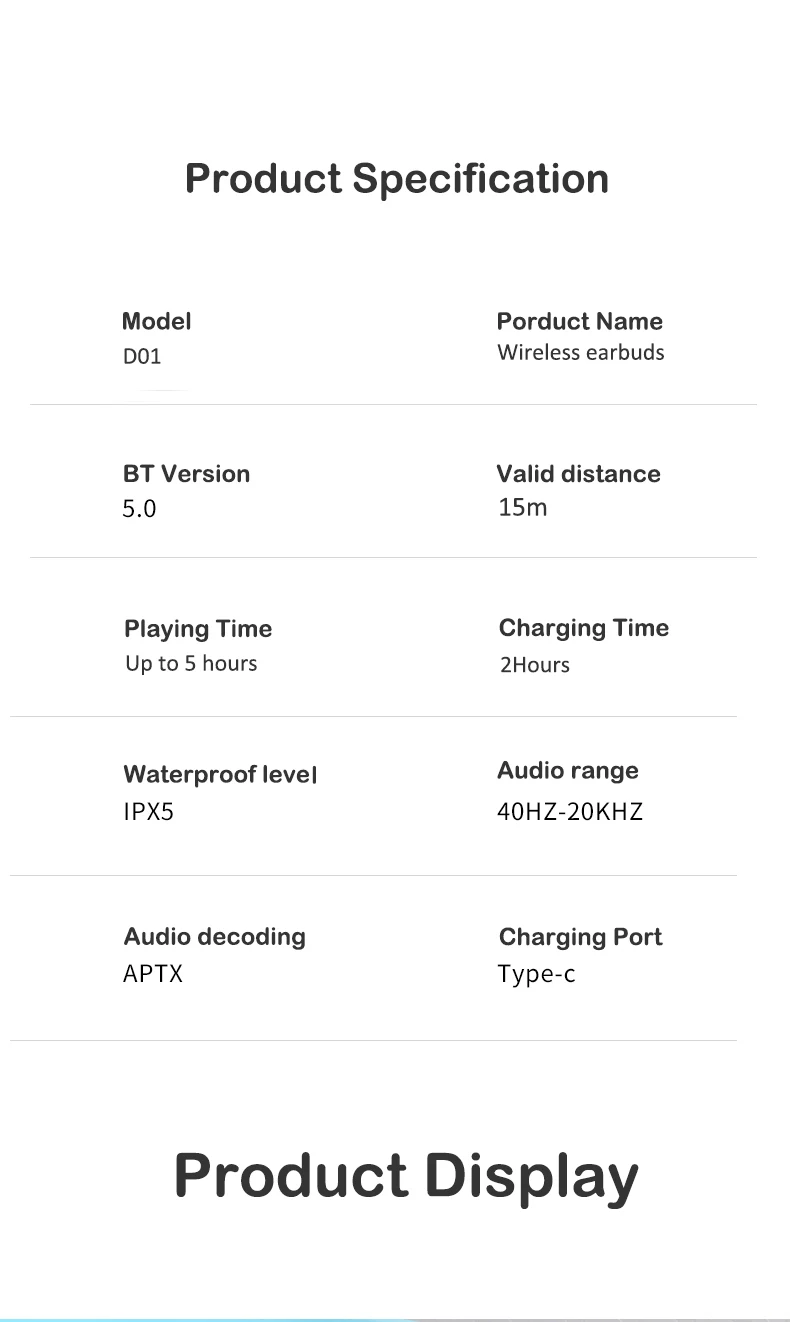Click the APTX decoding value
This screenshot has height=1322, width=790.
pyautogui.click(x=153, y=974)
